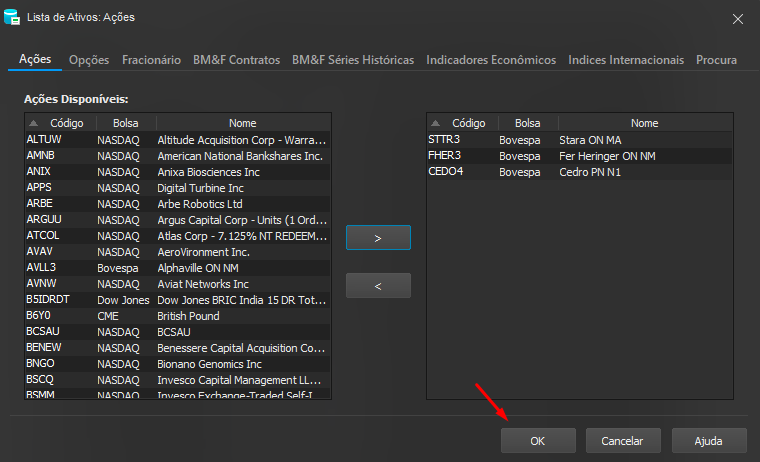
Task: Sort selected list by Bolsa column
Action: point(528,123)
